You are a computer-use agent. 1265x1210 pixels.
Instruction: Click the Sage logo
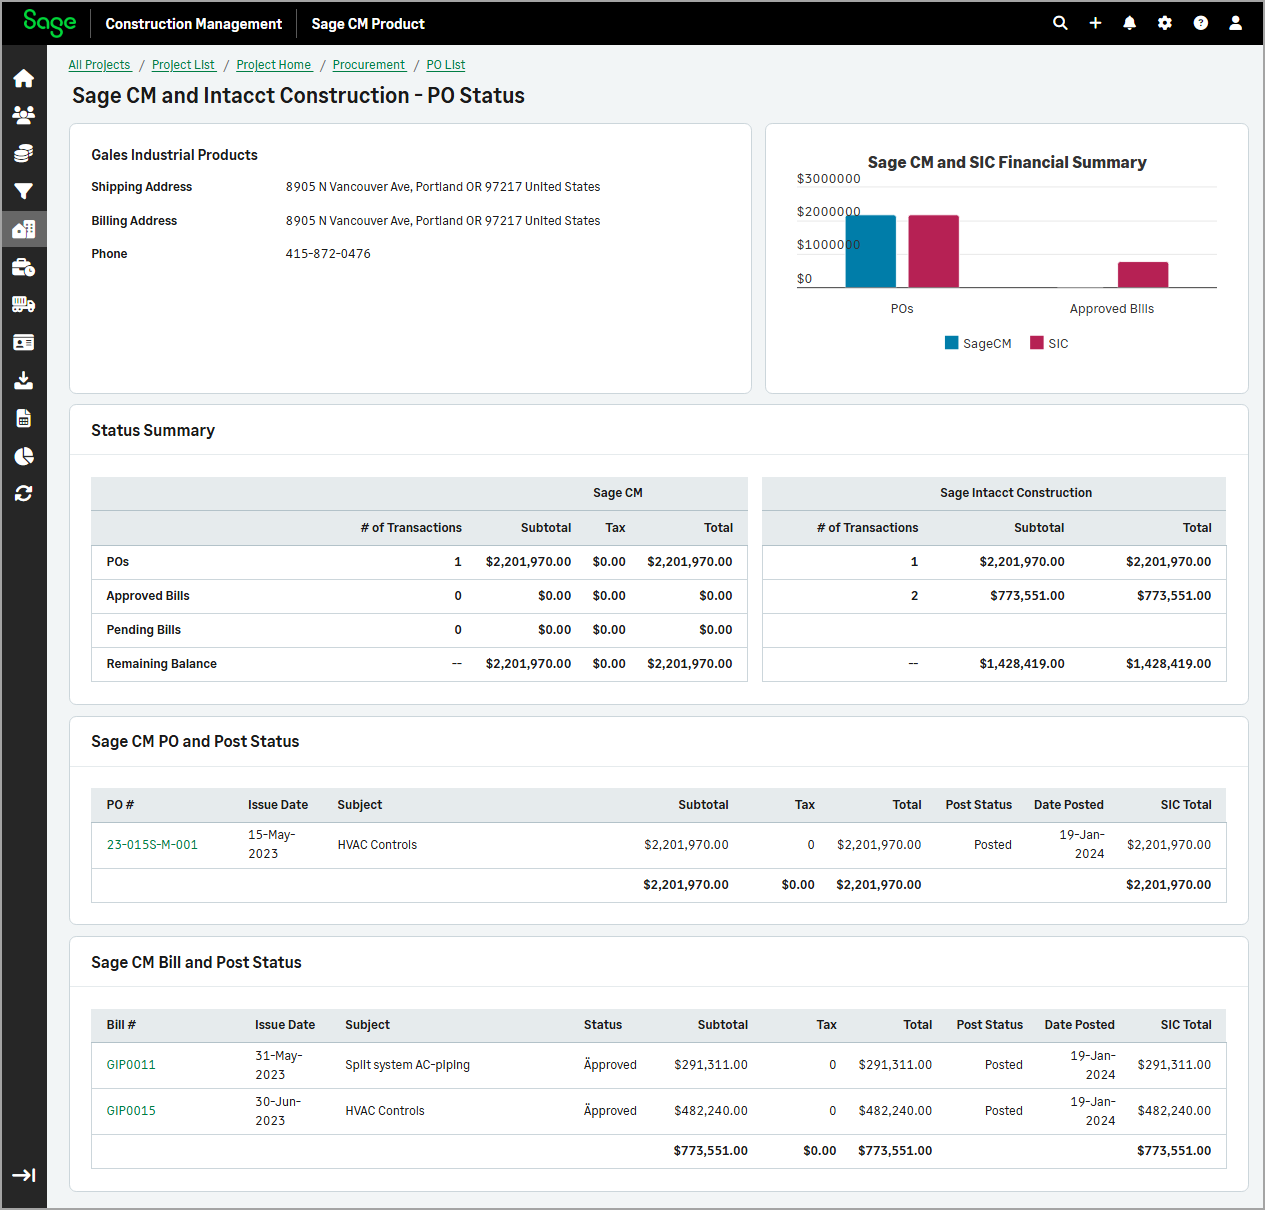pos(49,23)
